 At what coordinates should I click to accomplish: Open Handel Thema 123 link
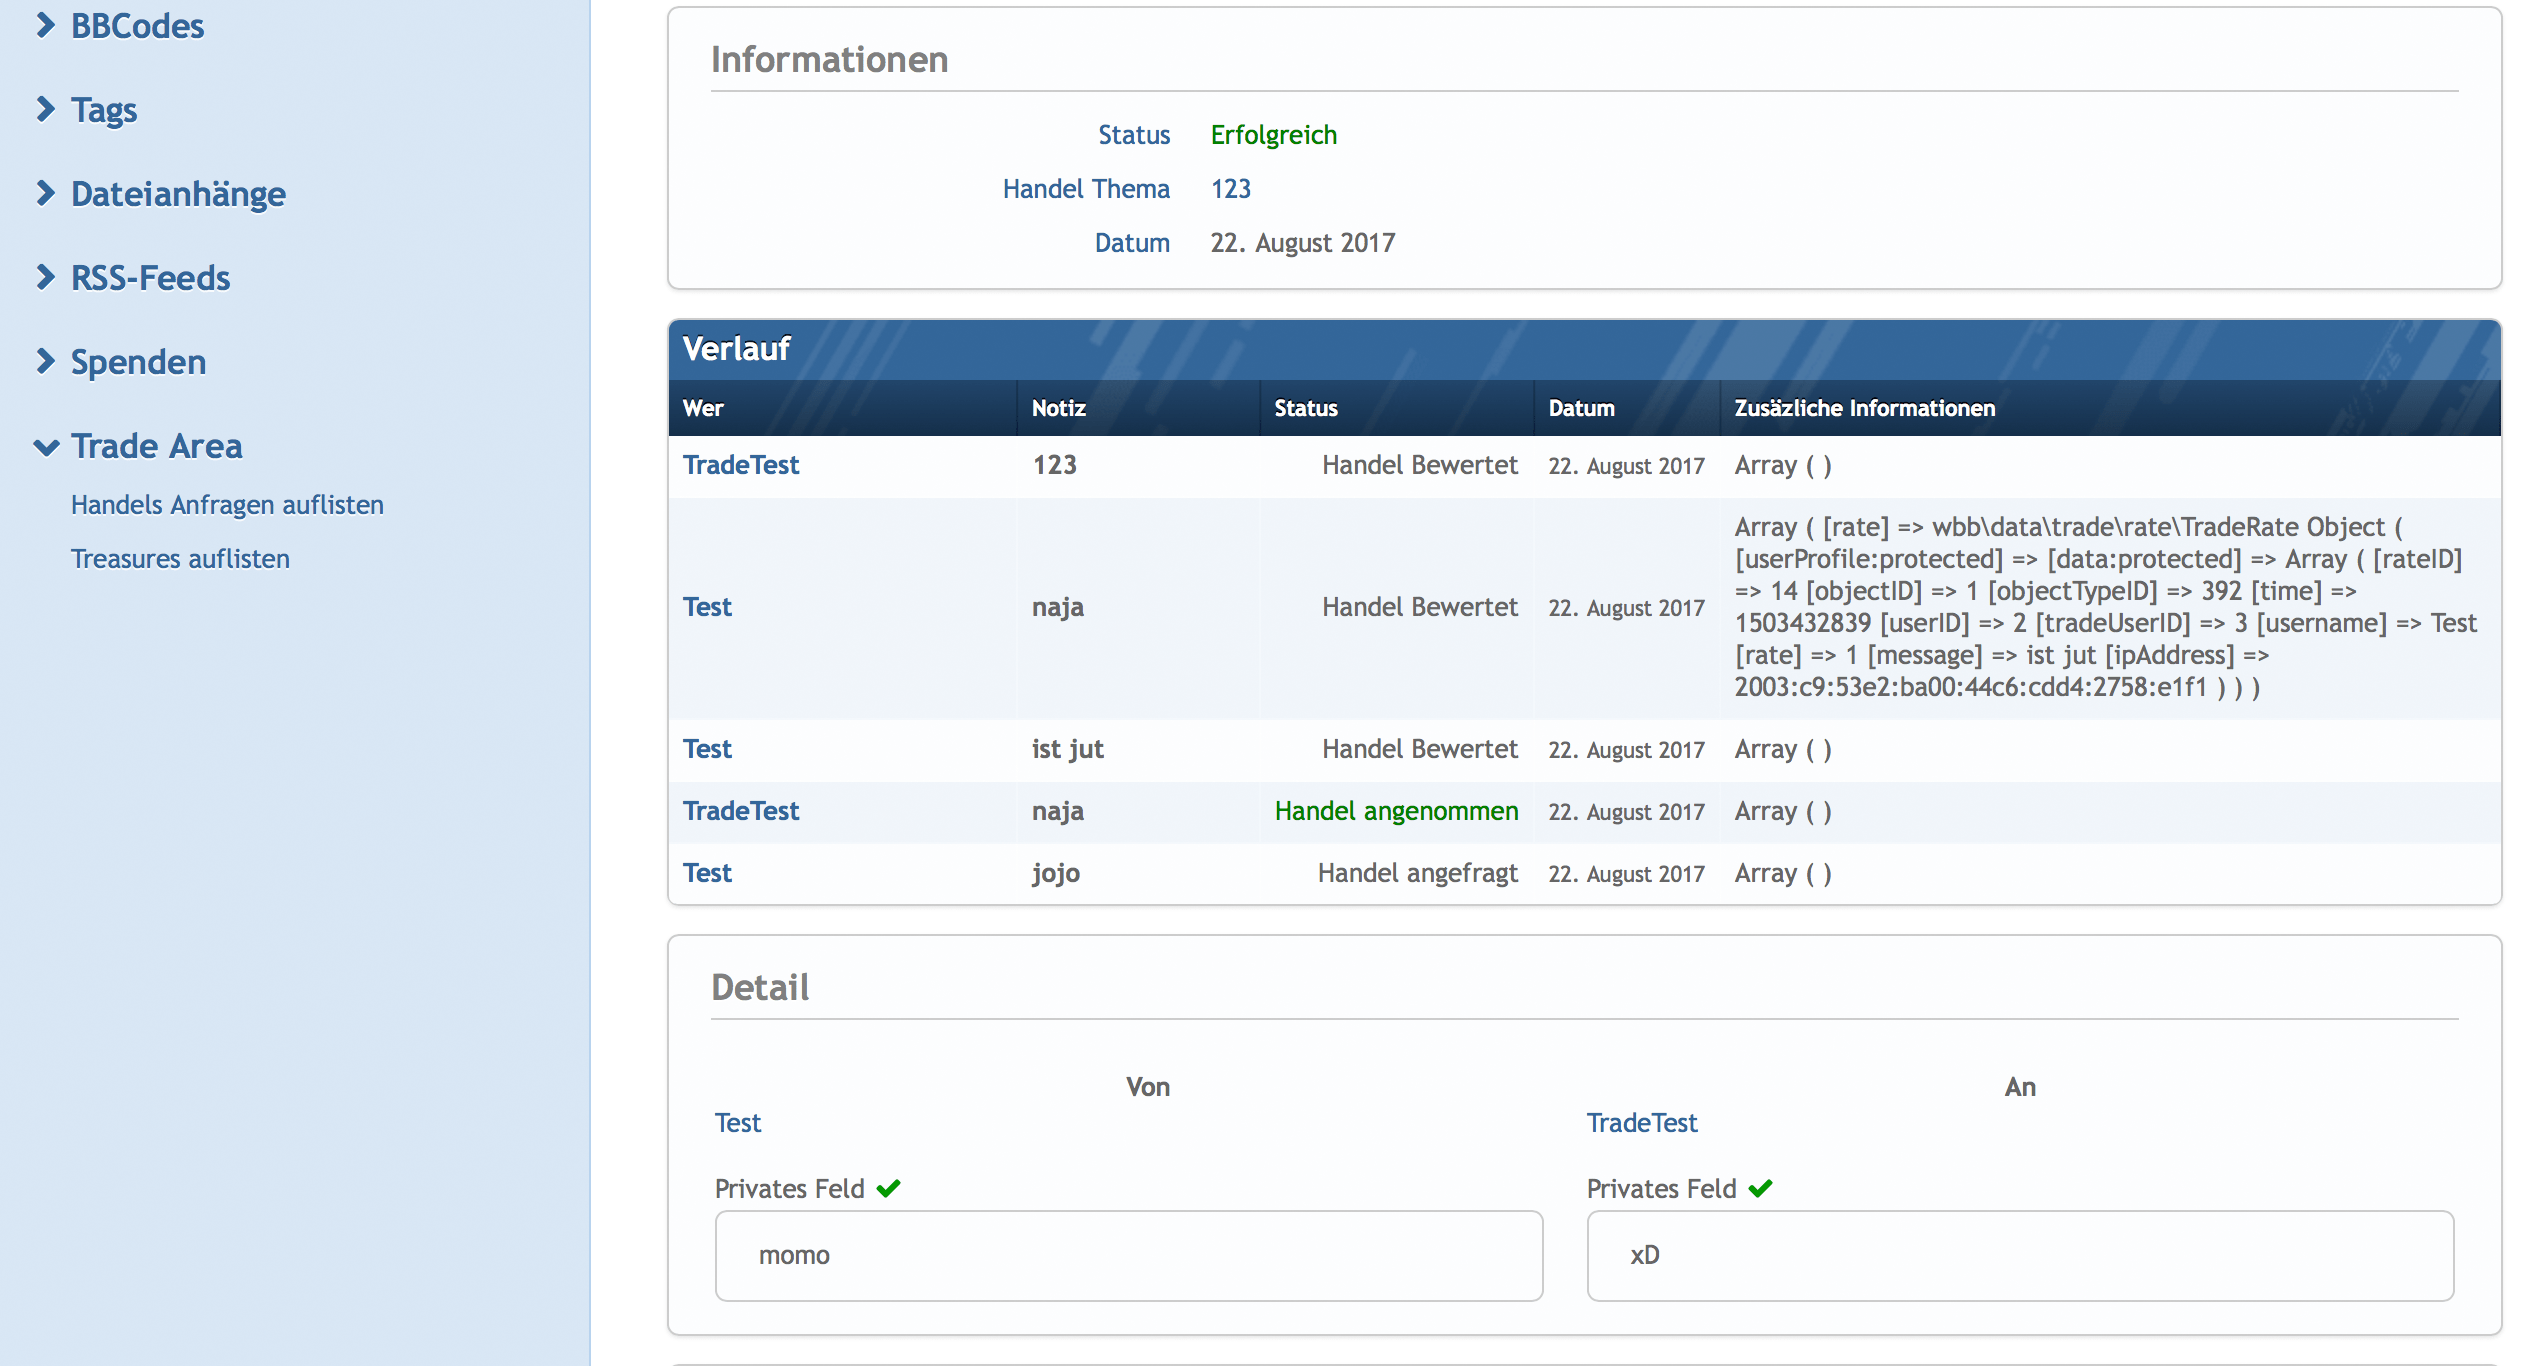click(x=1230, y=189)
